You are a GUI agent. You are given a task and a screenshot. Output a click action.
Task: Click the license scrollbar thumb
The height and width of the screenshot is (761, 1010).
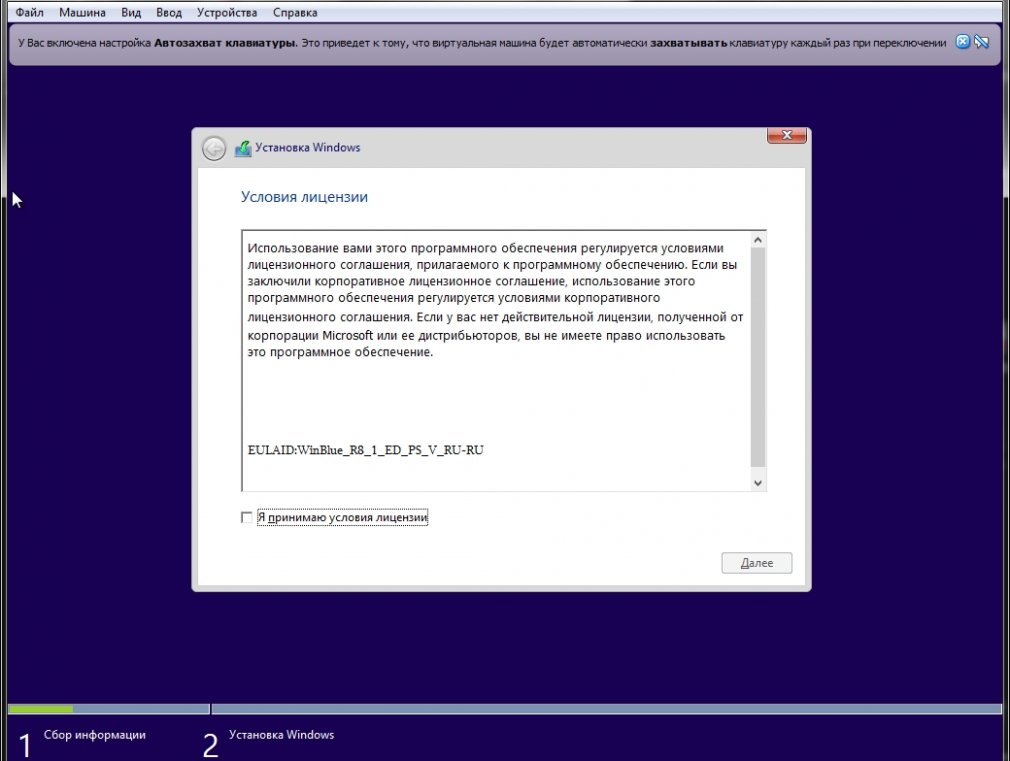[x=758, y=358]
